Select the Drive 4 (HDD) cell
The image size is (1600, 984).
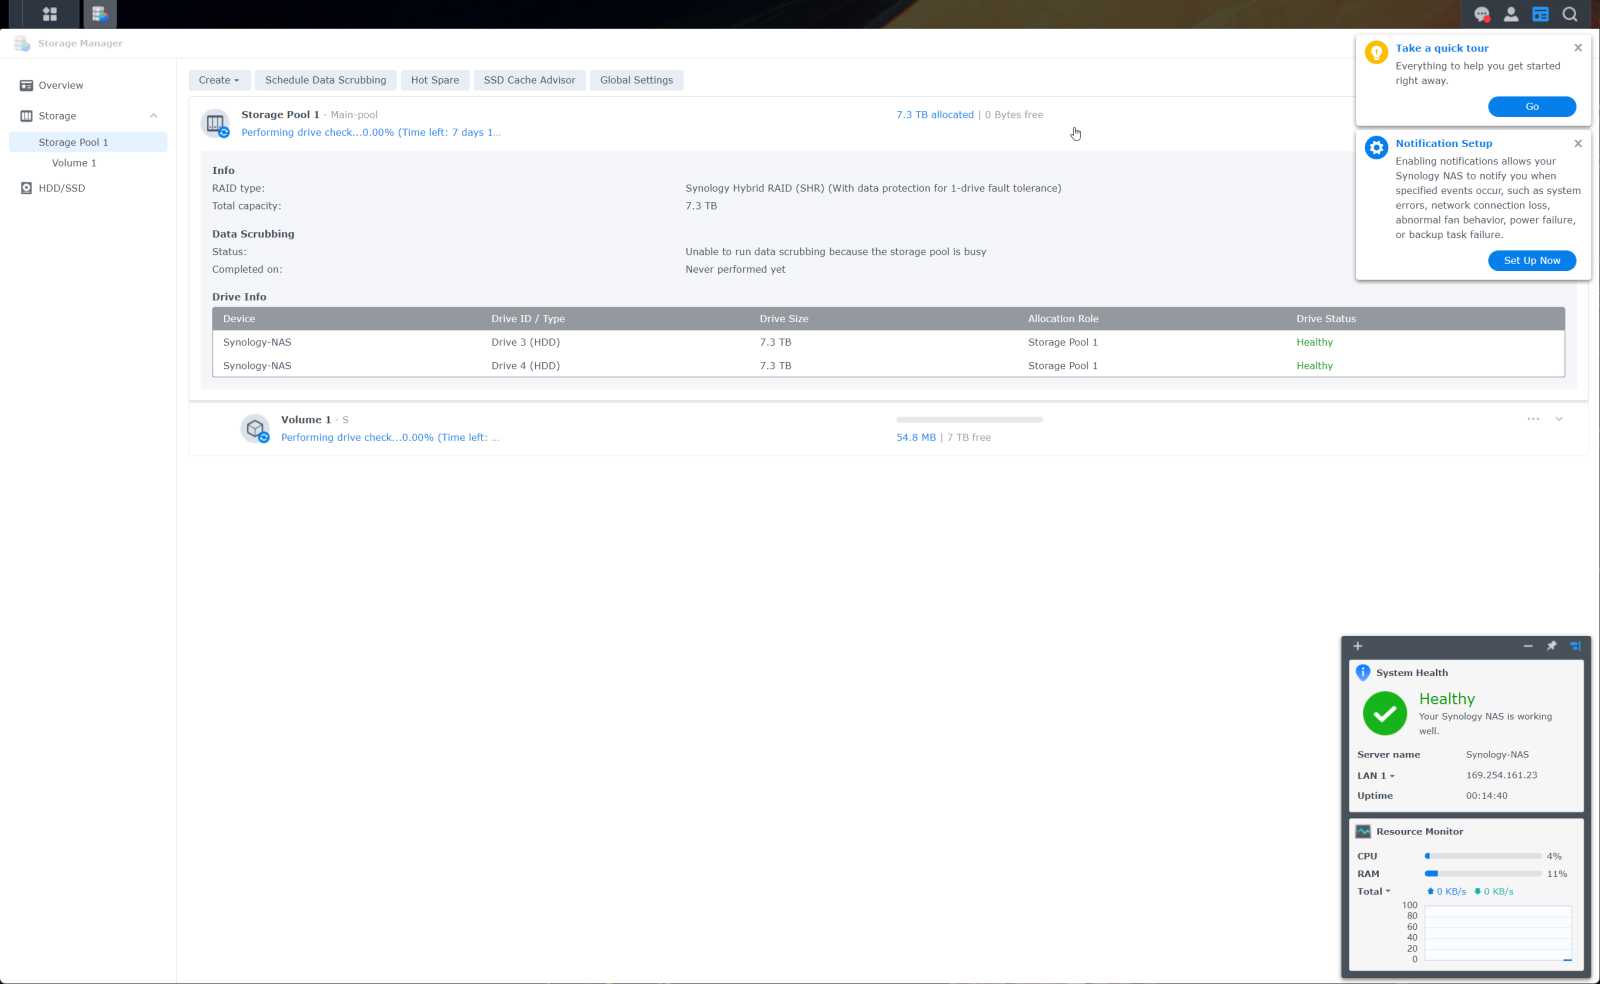coord(525,366)
